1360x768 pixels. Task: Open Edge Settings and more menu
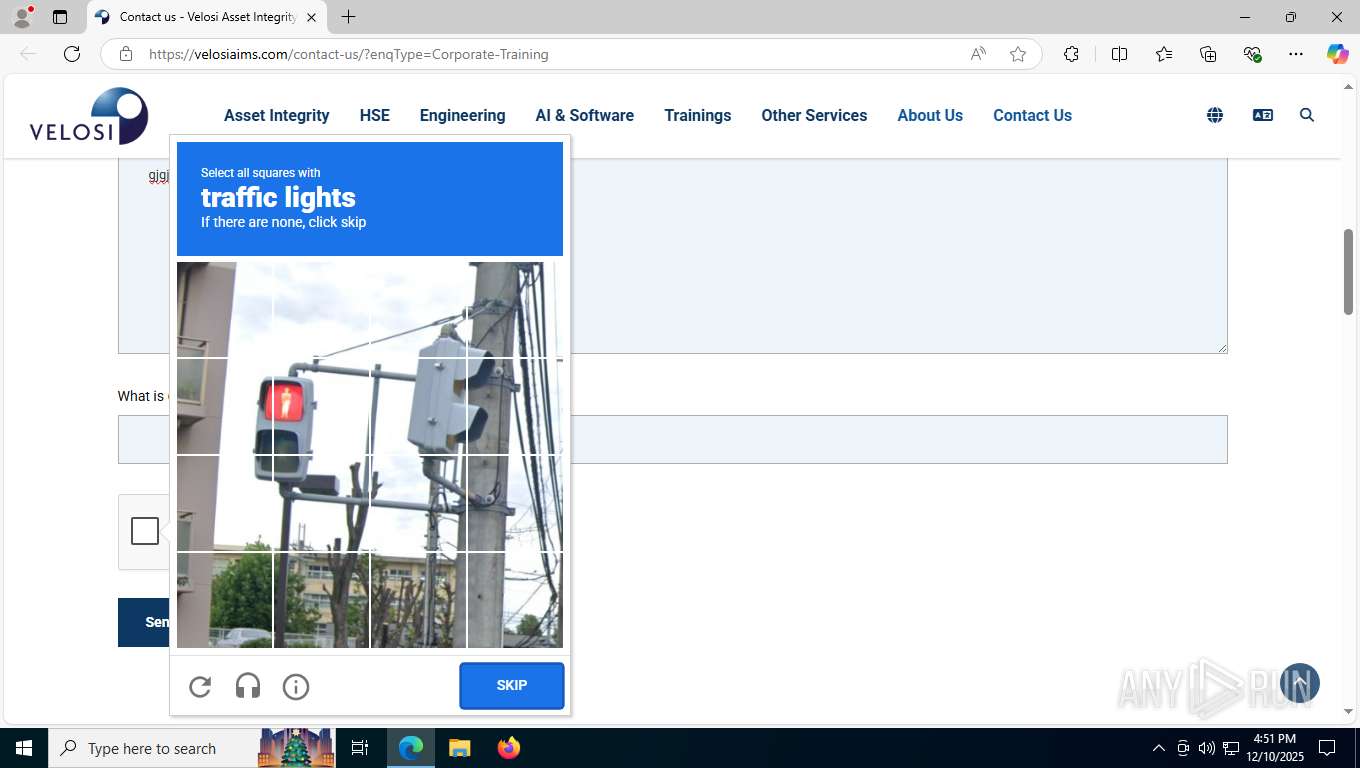[1296, 54]
